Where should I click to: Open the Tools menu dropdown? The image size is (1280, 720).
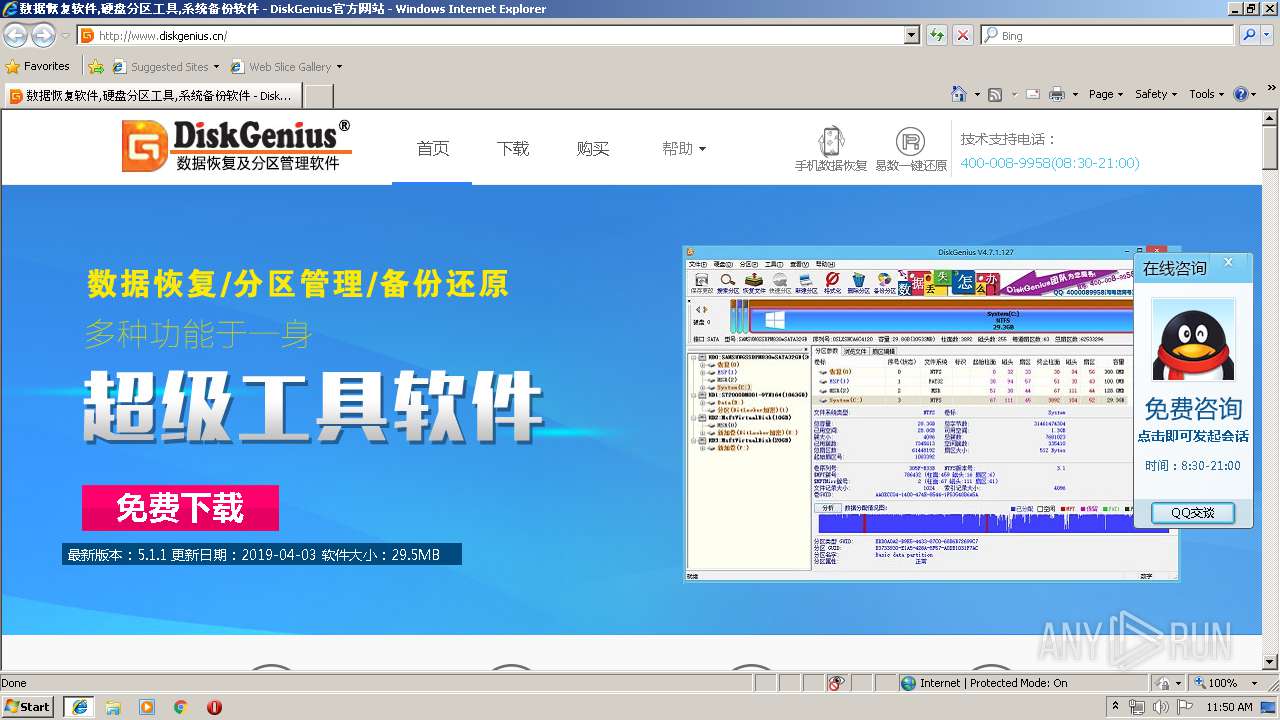[x=1206, y=94]
